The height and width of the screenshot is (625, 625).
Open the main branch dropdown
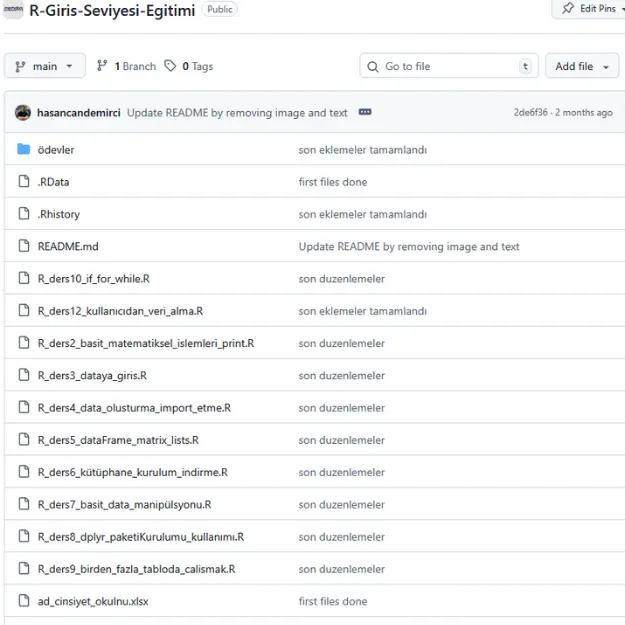[45, 66]
